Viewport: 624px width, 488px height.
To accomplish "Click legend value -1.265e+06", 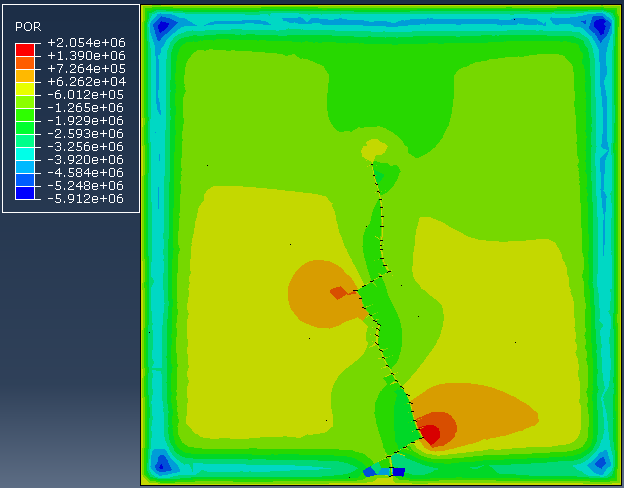I will (85, 108).
